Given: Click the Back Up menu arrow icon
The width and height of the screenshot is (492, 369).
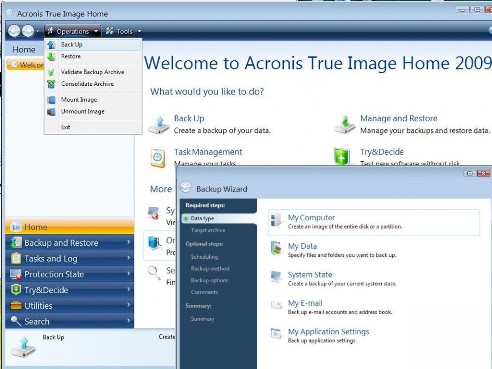Looking at the screenshot, I should (x=51, y=45).
